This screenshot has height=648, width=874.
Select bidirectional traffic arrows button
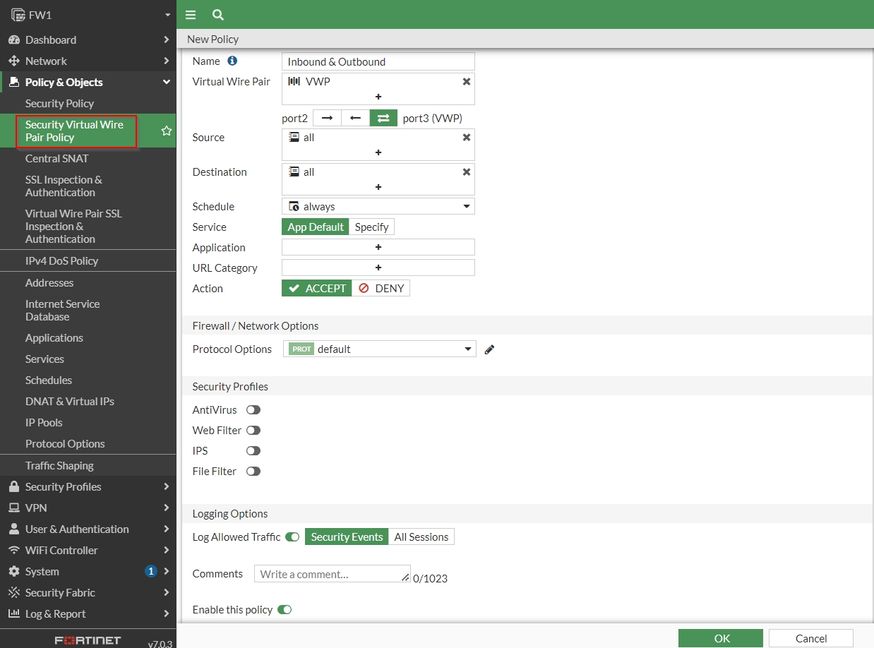pos(383,118)
